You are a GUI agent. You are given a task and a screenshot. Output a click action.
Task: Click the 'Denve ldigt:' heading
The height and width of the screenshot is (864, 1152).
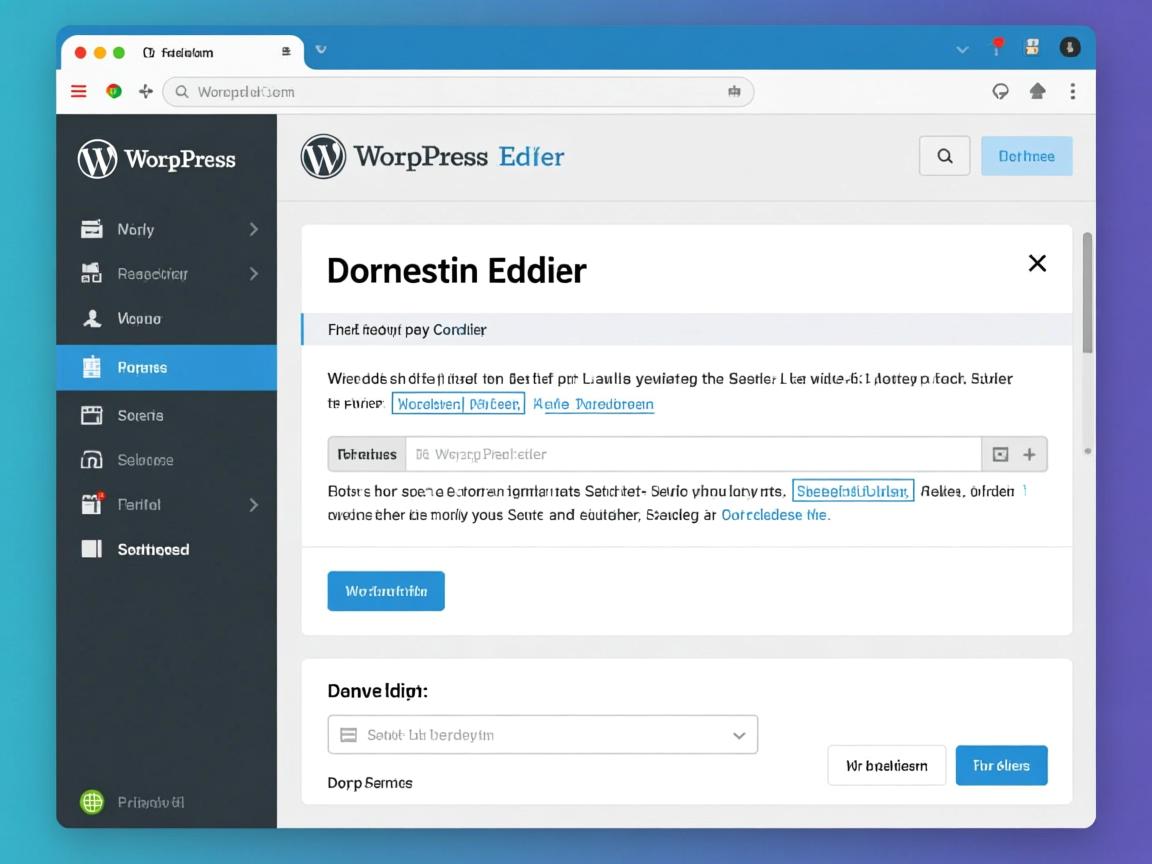(x=377, y=691)
